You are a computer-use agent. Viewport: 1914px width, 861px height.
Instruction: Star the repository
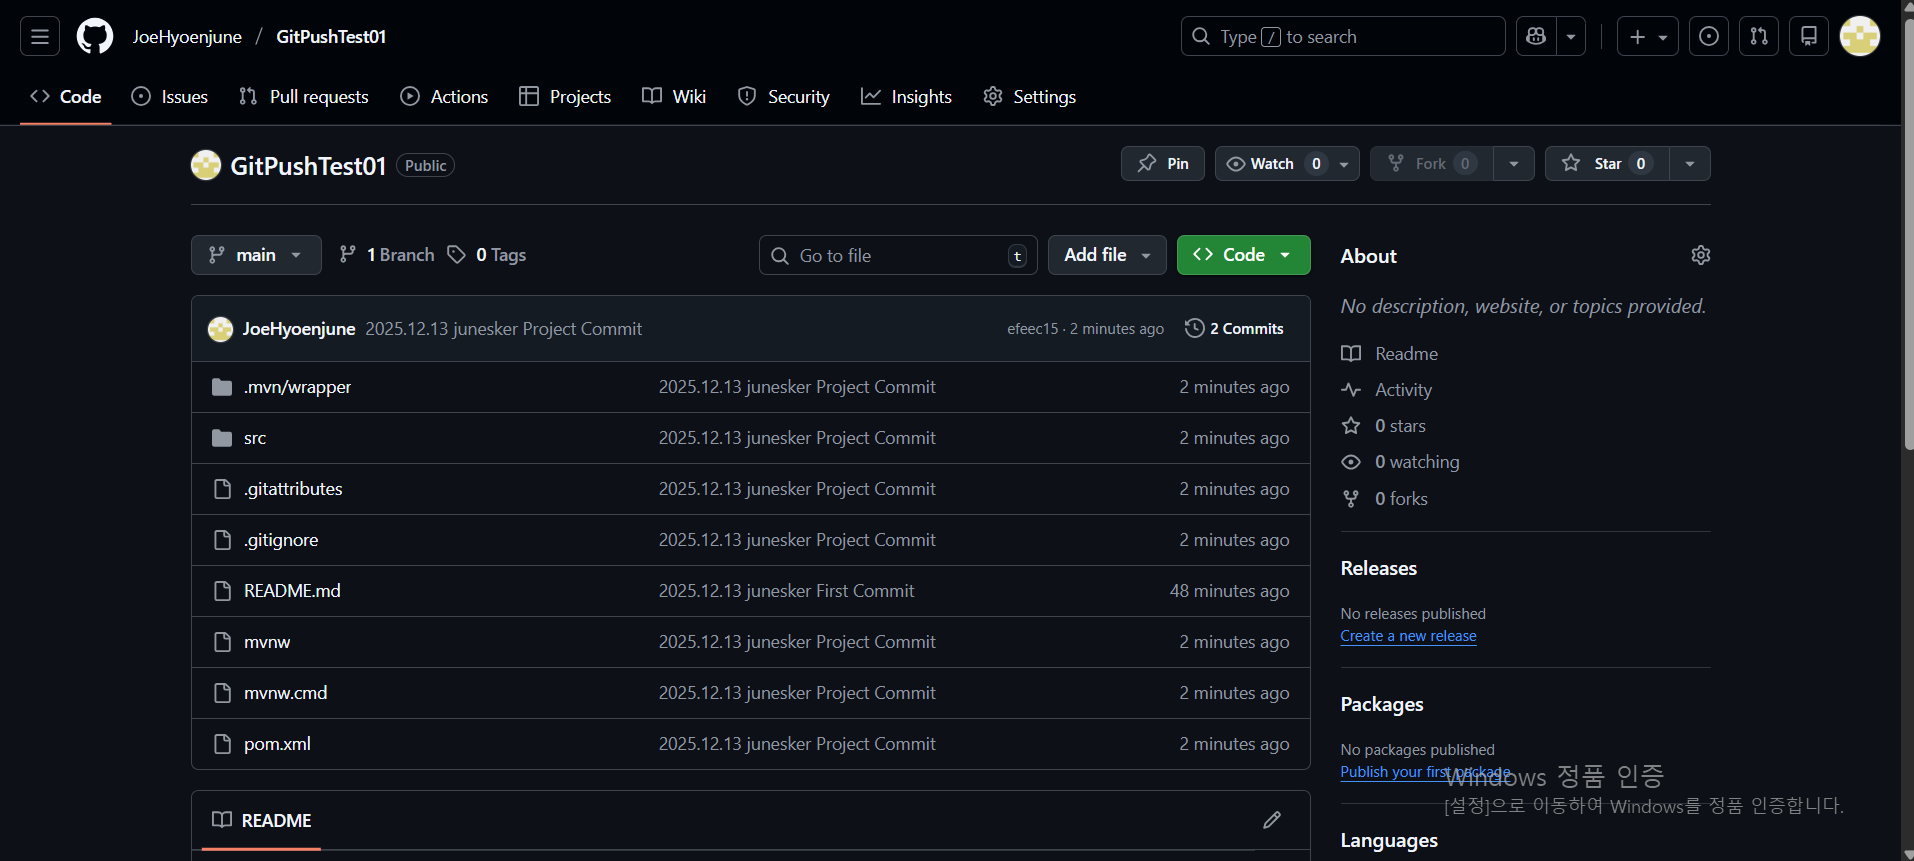pos(1607,164)
